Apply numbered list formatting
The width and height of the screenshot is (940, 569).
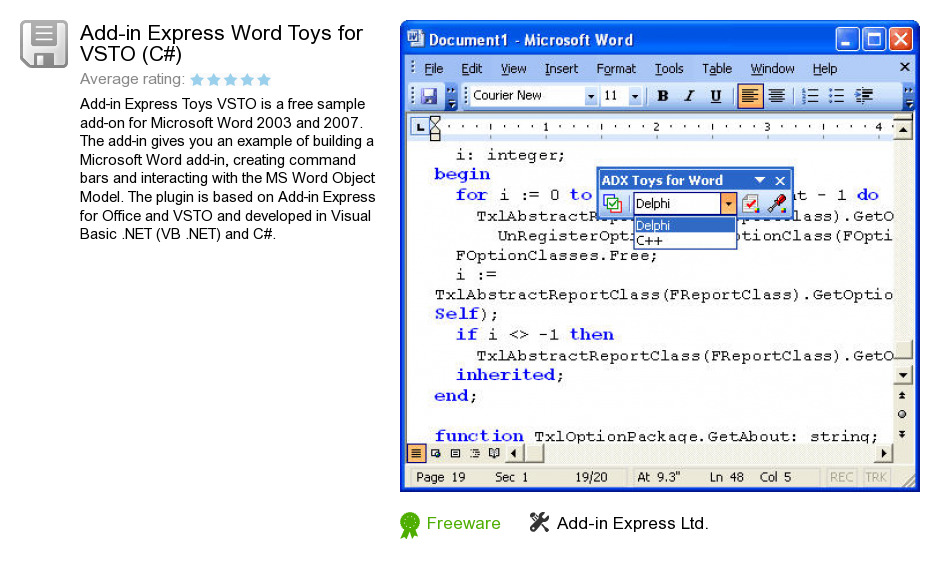coord(810,96)
